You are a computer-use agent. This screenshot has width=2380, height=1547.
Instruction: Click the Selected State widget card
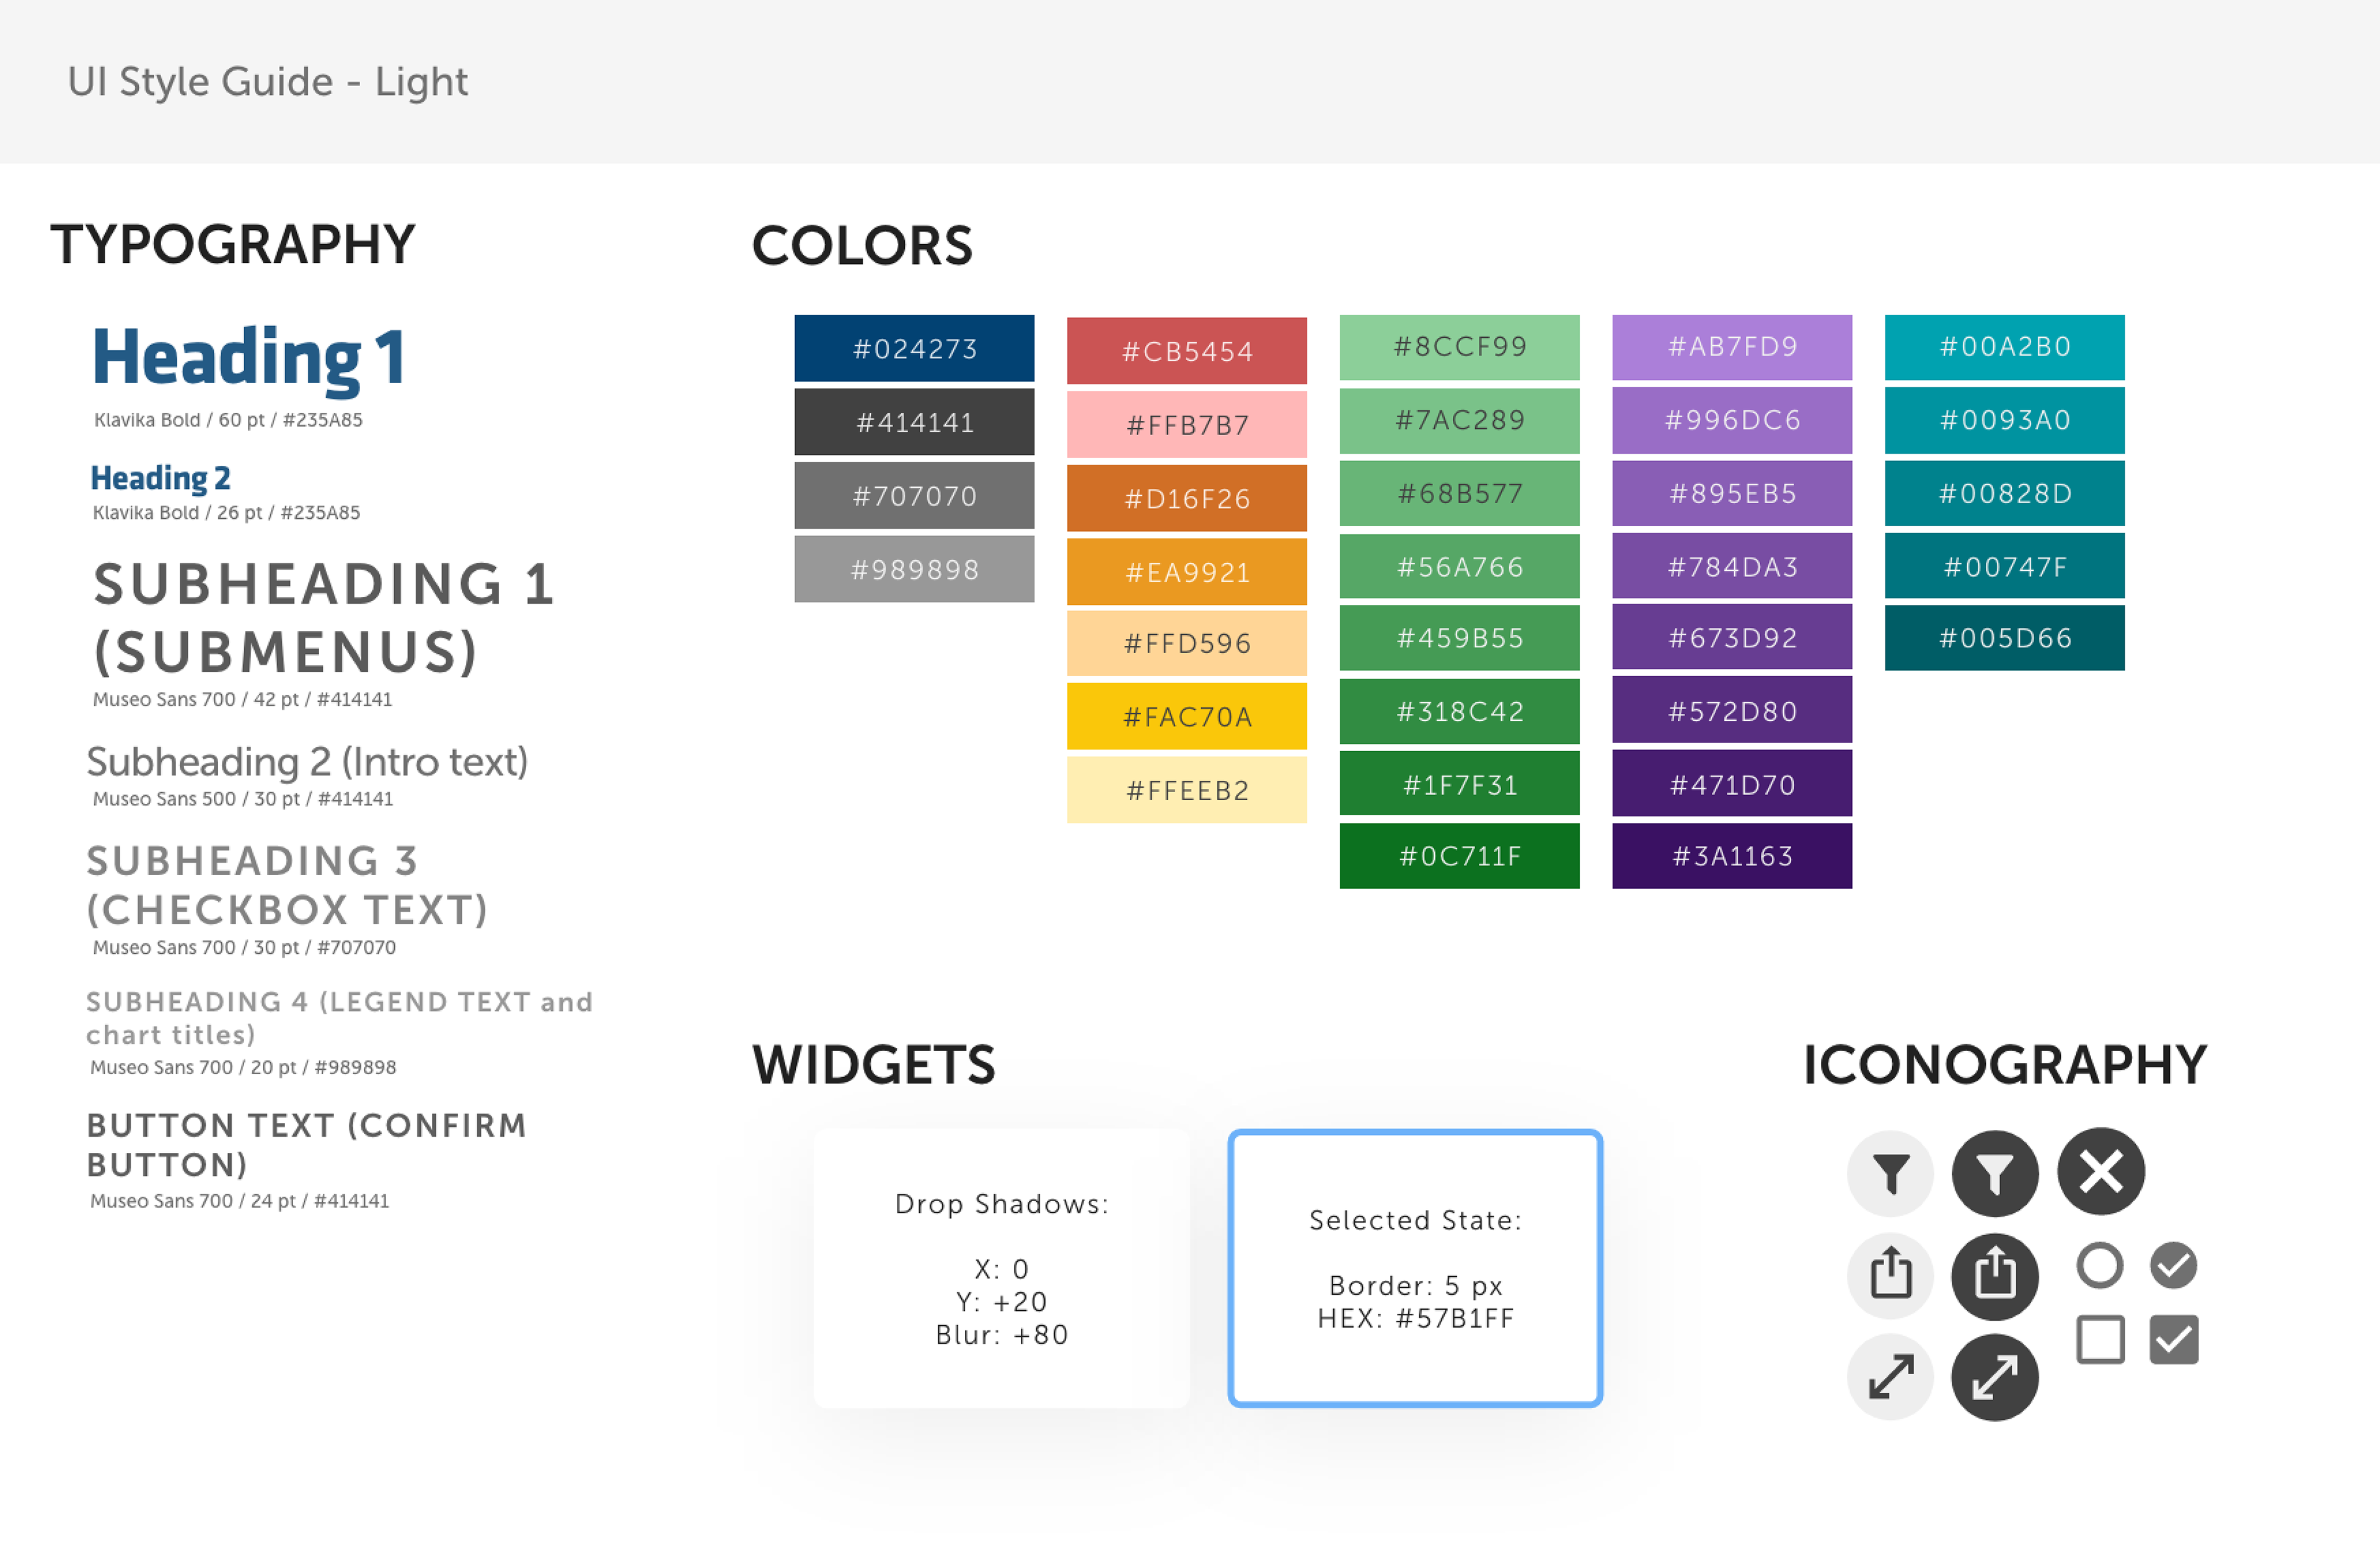(x=1415, y=1268)
